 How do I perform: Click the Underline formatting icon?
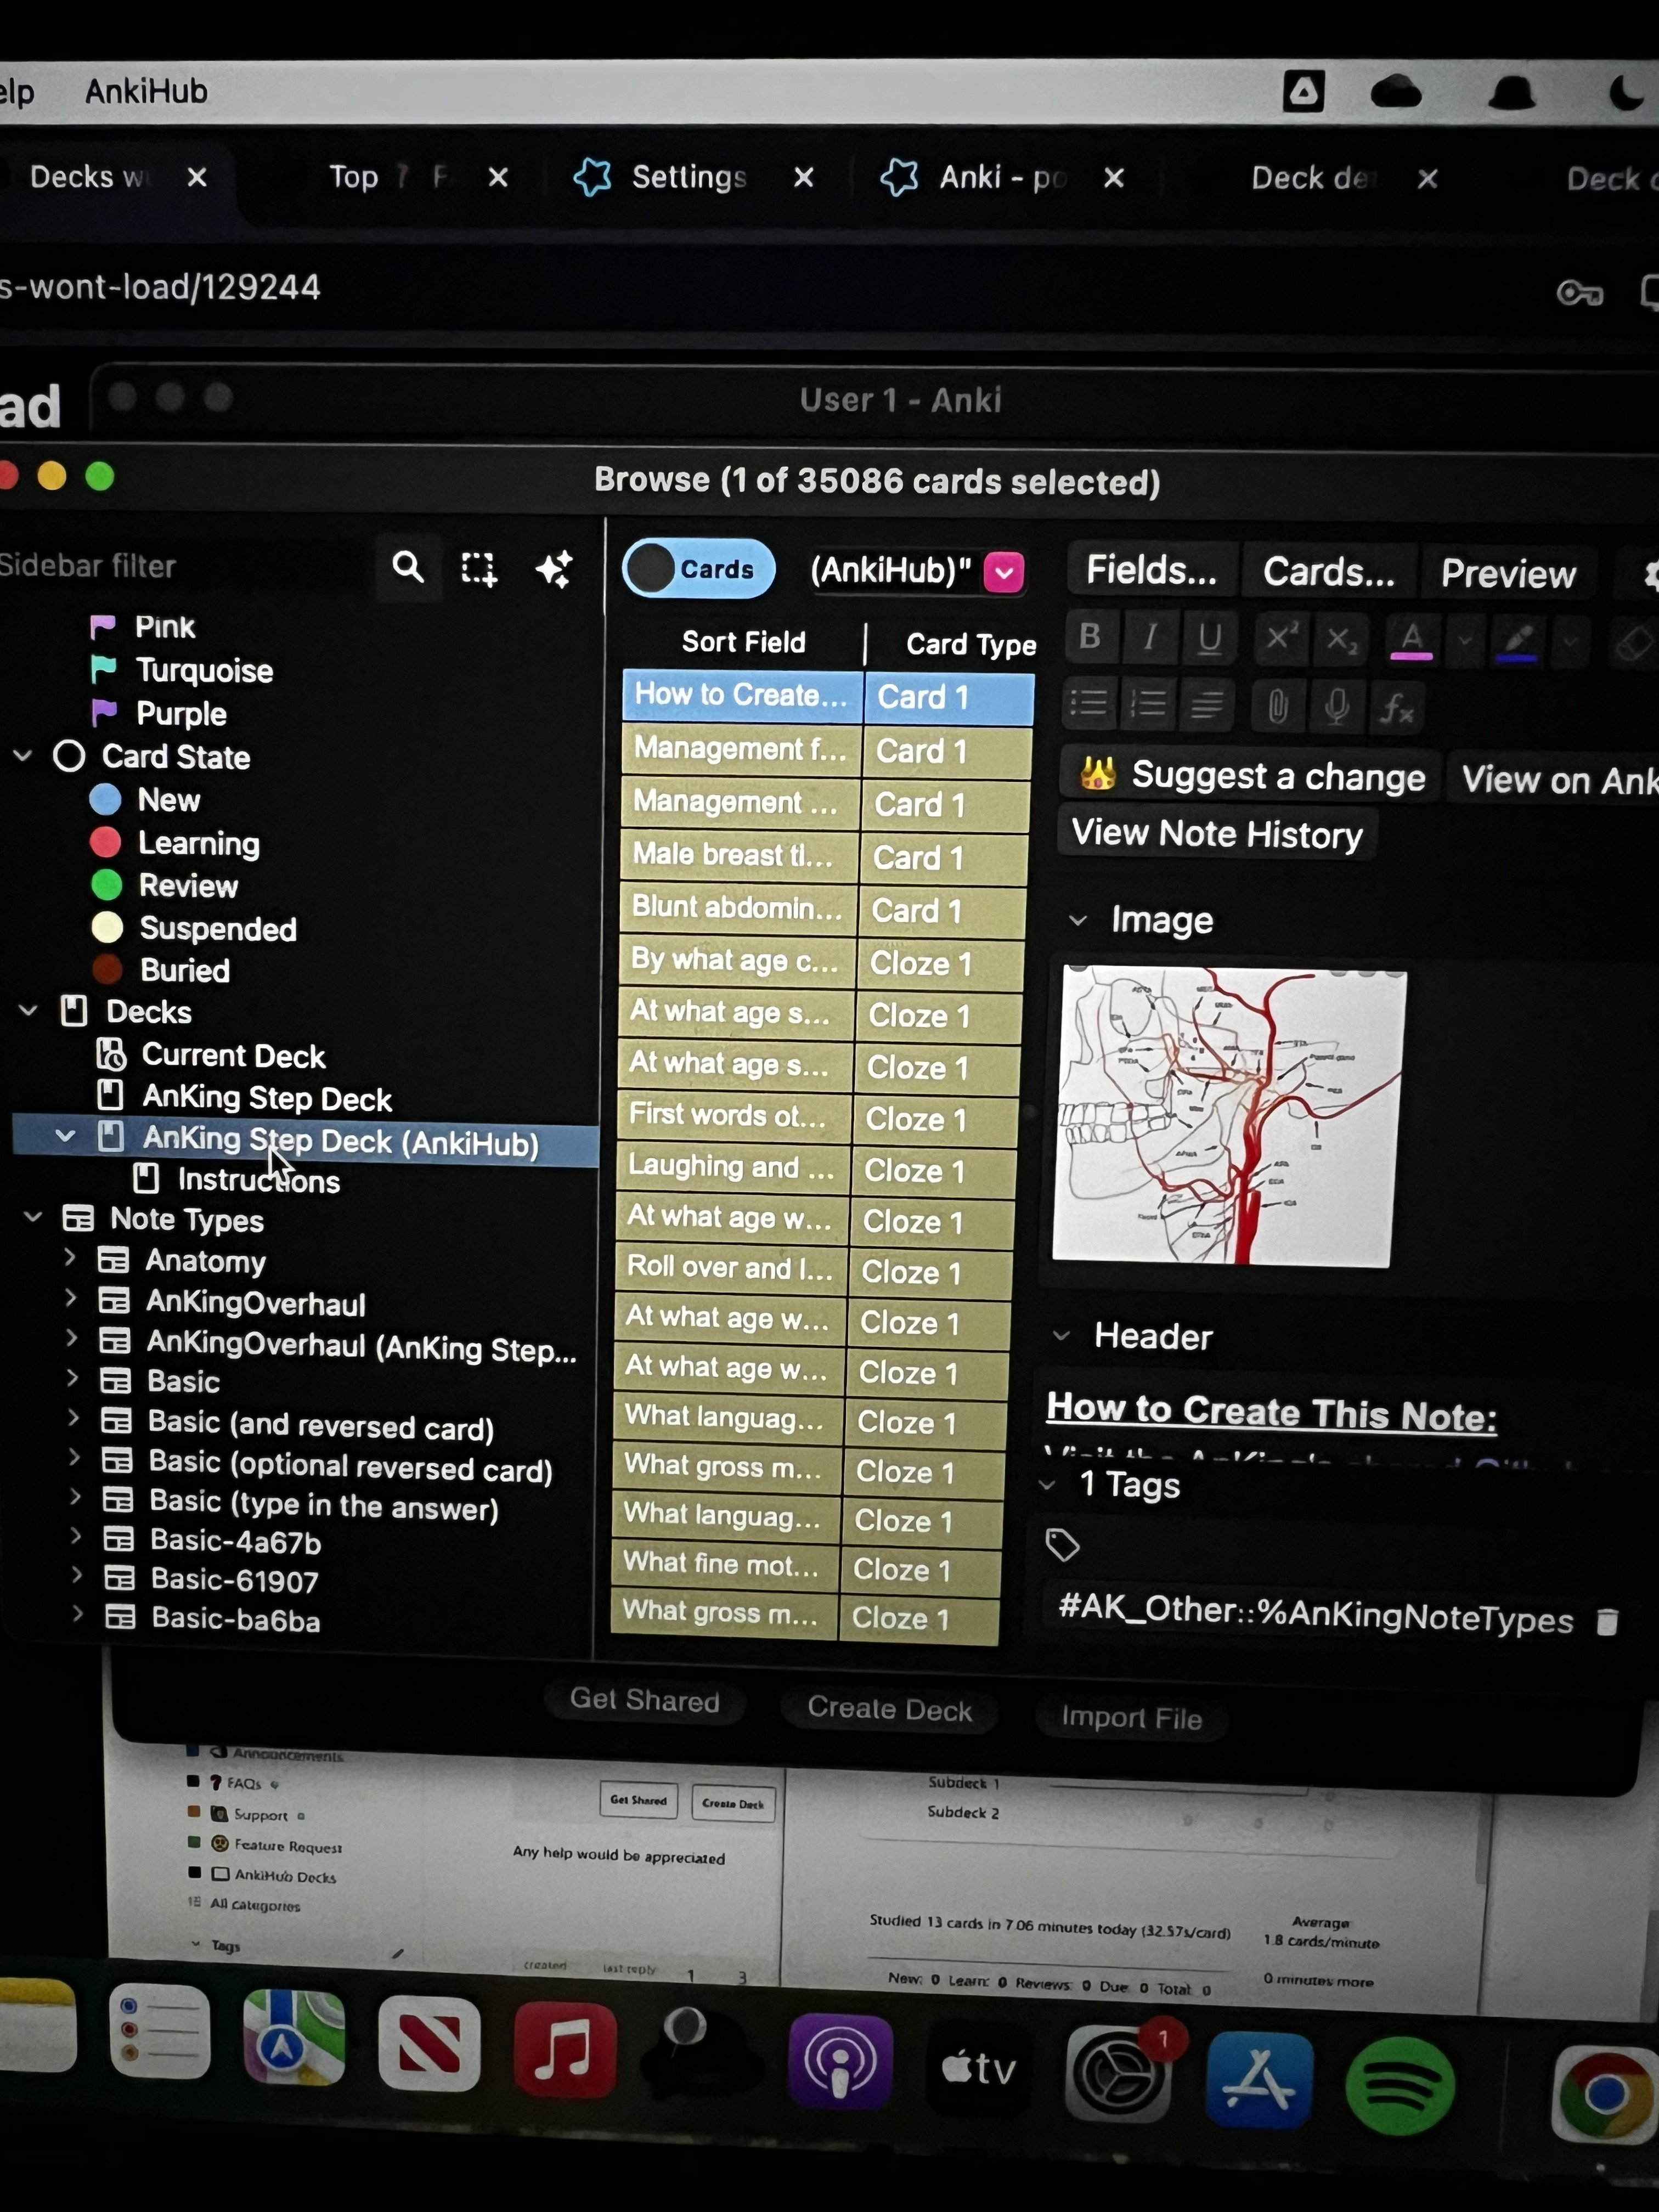[x=1209, y=637]
